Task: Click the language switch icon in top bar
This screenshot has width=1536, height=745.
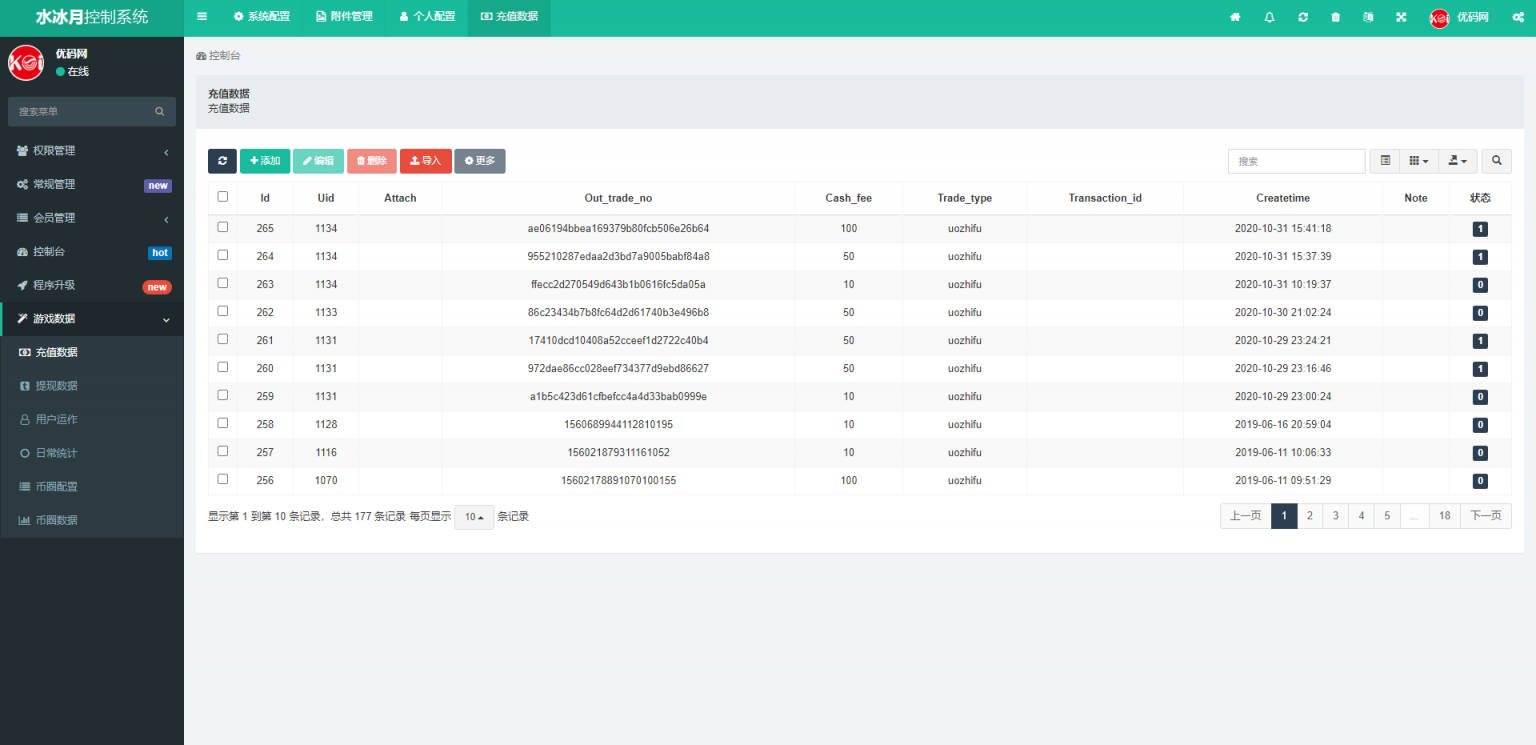Action: 1368,17
